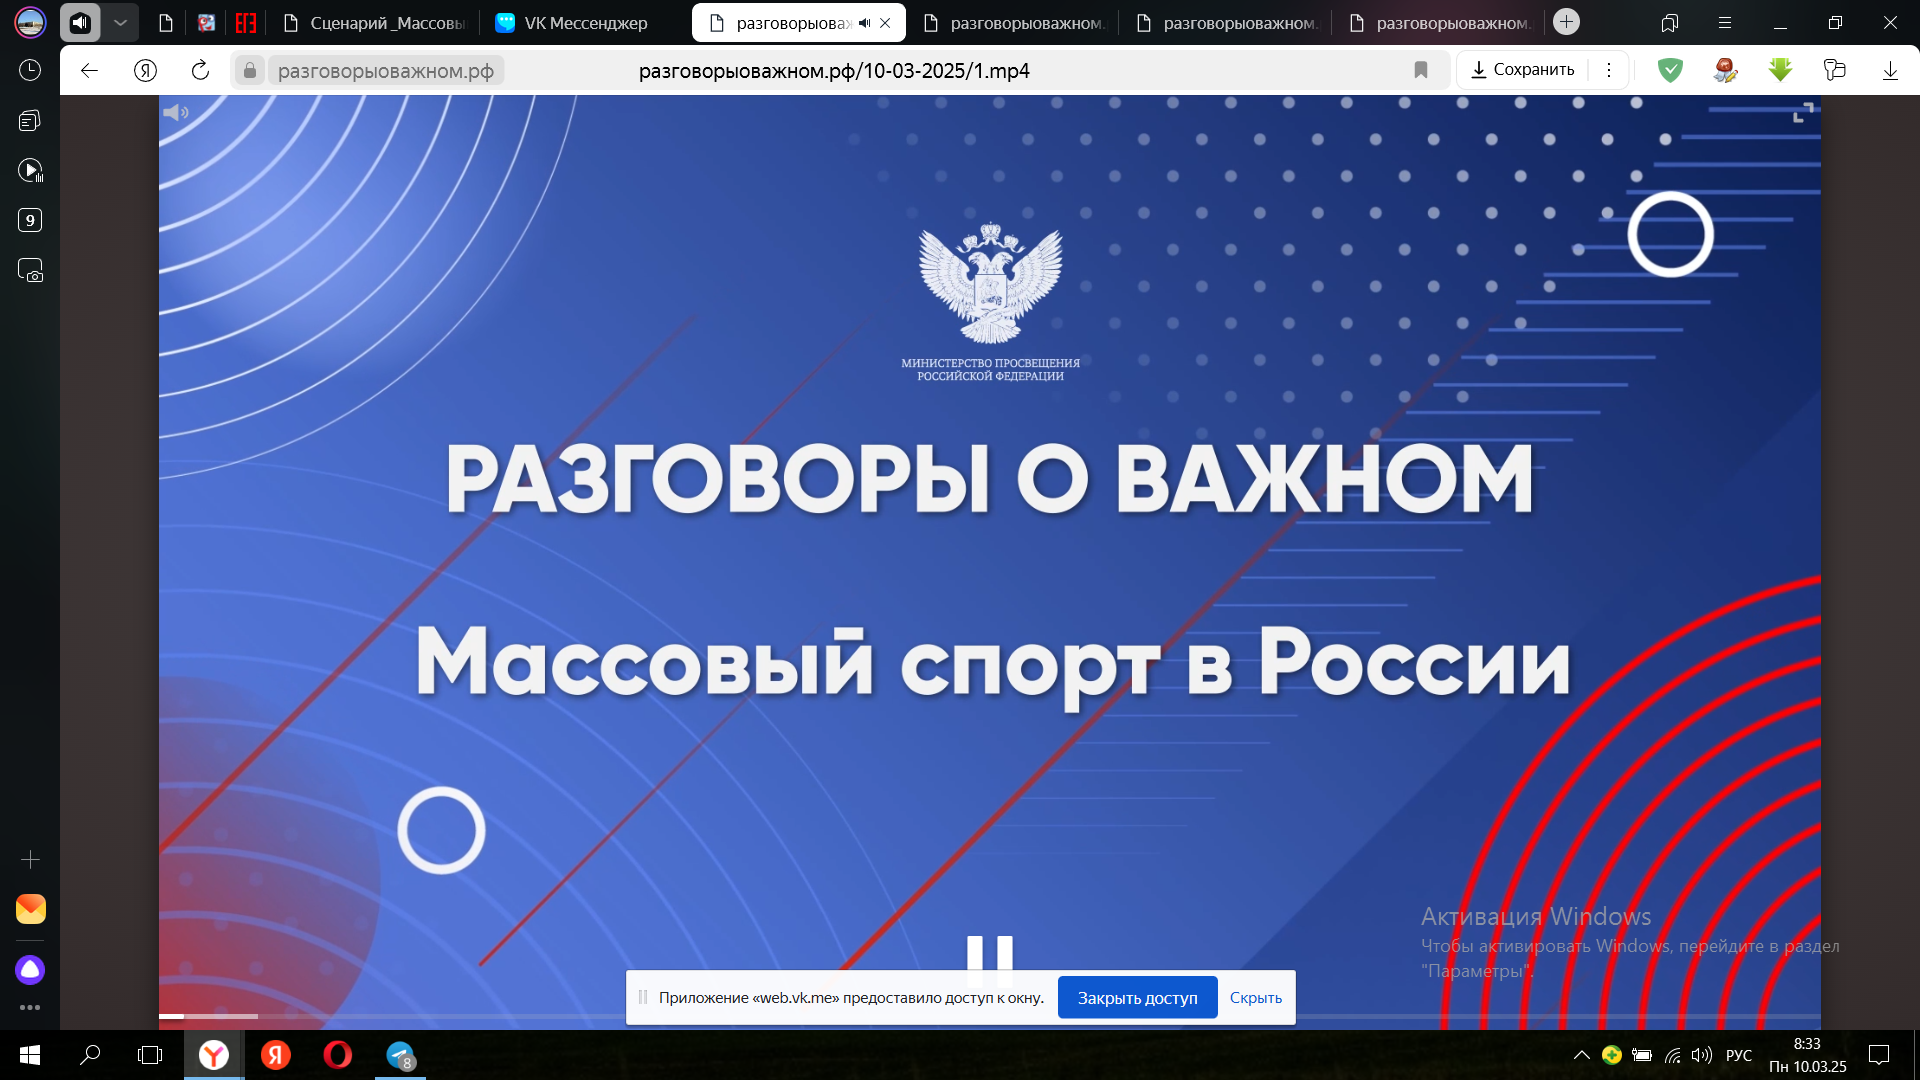Image resolution: width=1920 pixels, height=1080 pixels.
Task: Click the sidebar icon numbered 9
Action: pos(30,220)
